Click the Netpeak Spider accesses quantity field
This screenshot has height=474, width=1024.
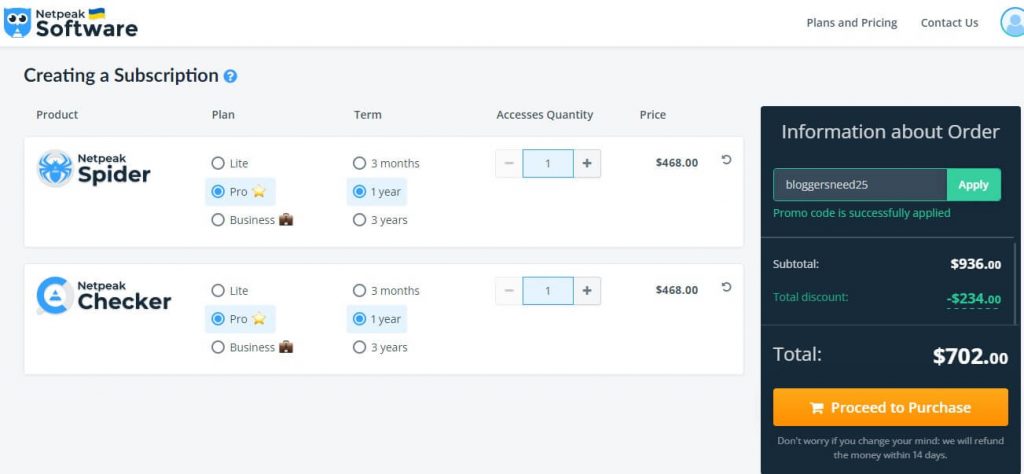coord(548,163)
